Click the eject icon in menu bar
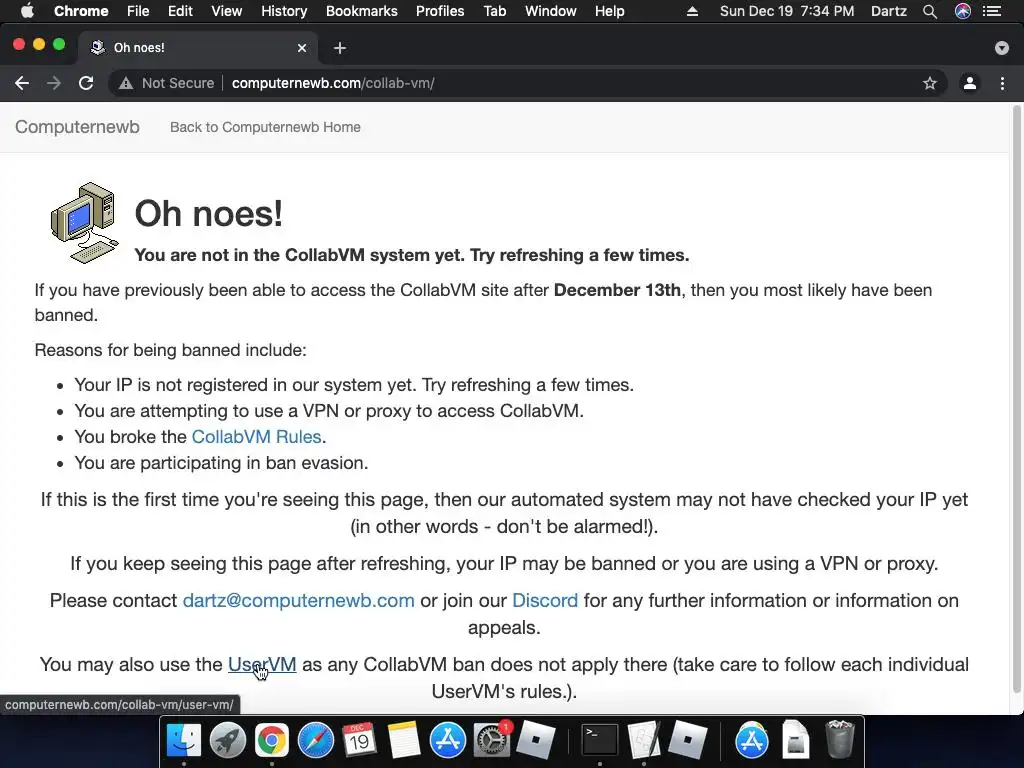Viewport: 1024px width, 768px height. click(x=692, y=11)
